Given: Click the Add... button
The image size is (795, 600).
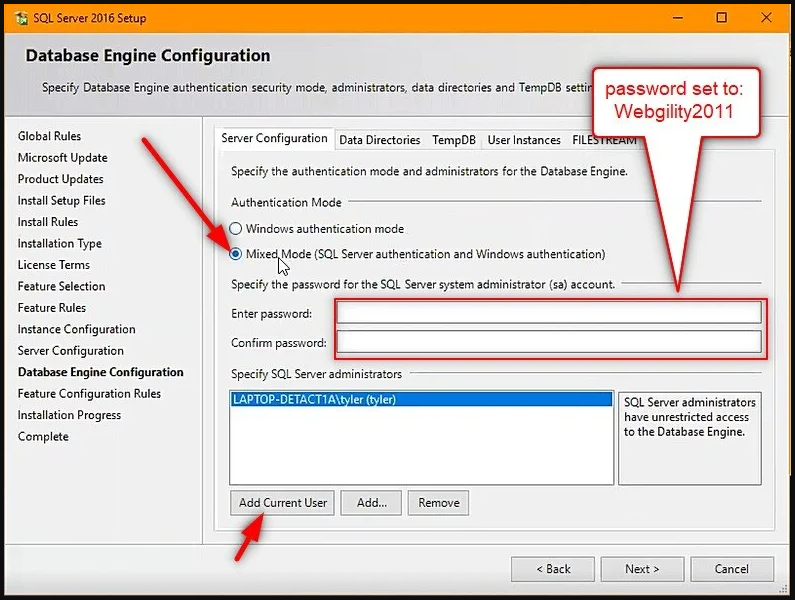Looking at the screenshot, I should [x=371, y=503].
